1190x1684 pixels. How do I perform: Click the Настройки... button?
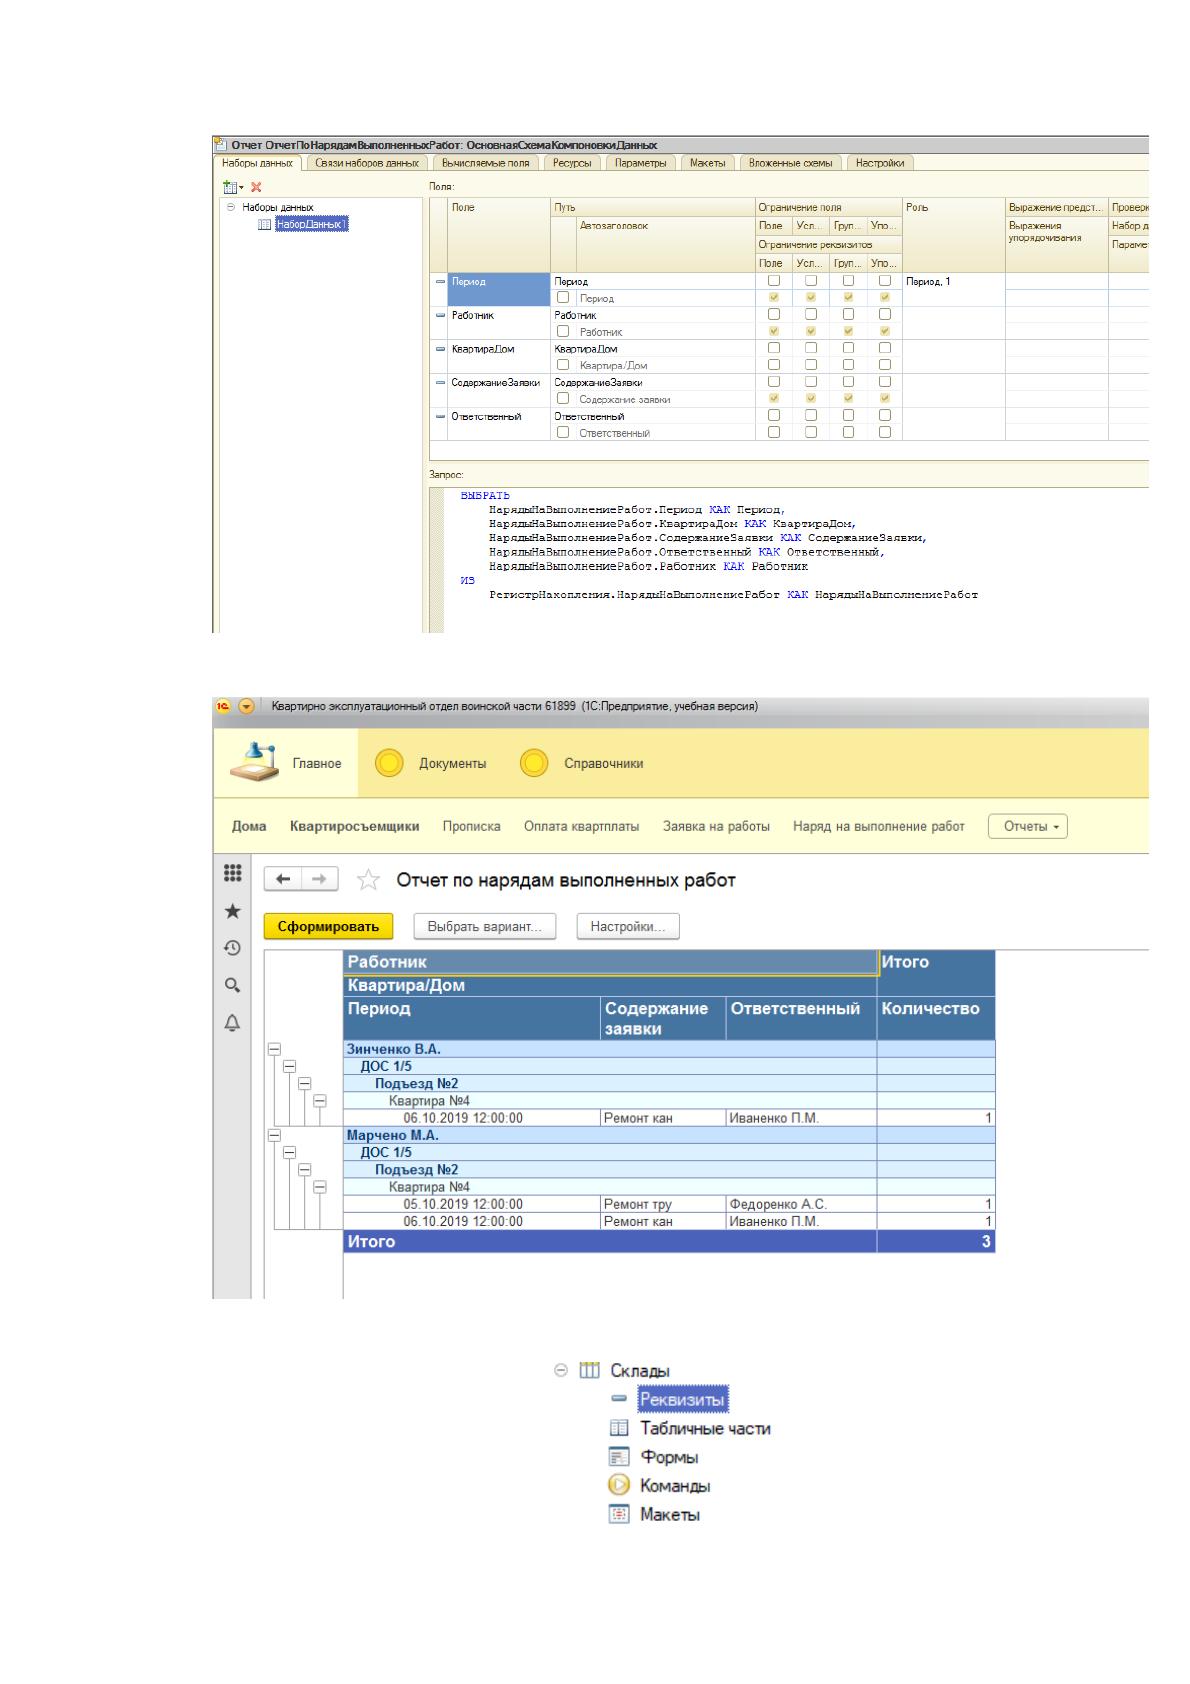[x=628, y=926]
